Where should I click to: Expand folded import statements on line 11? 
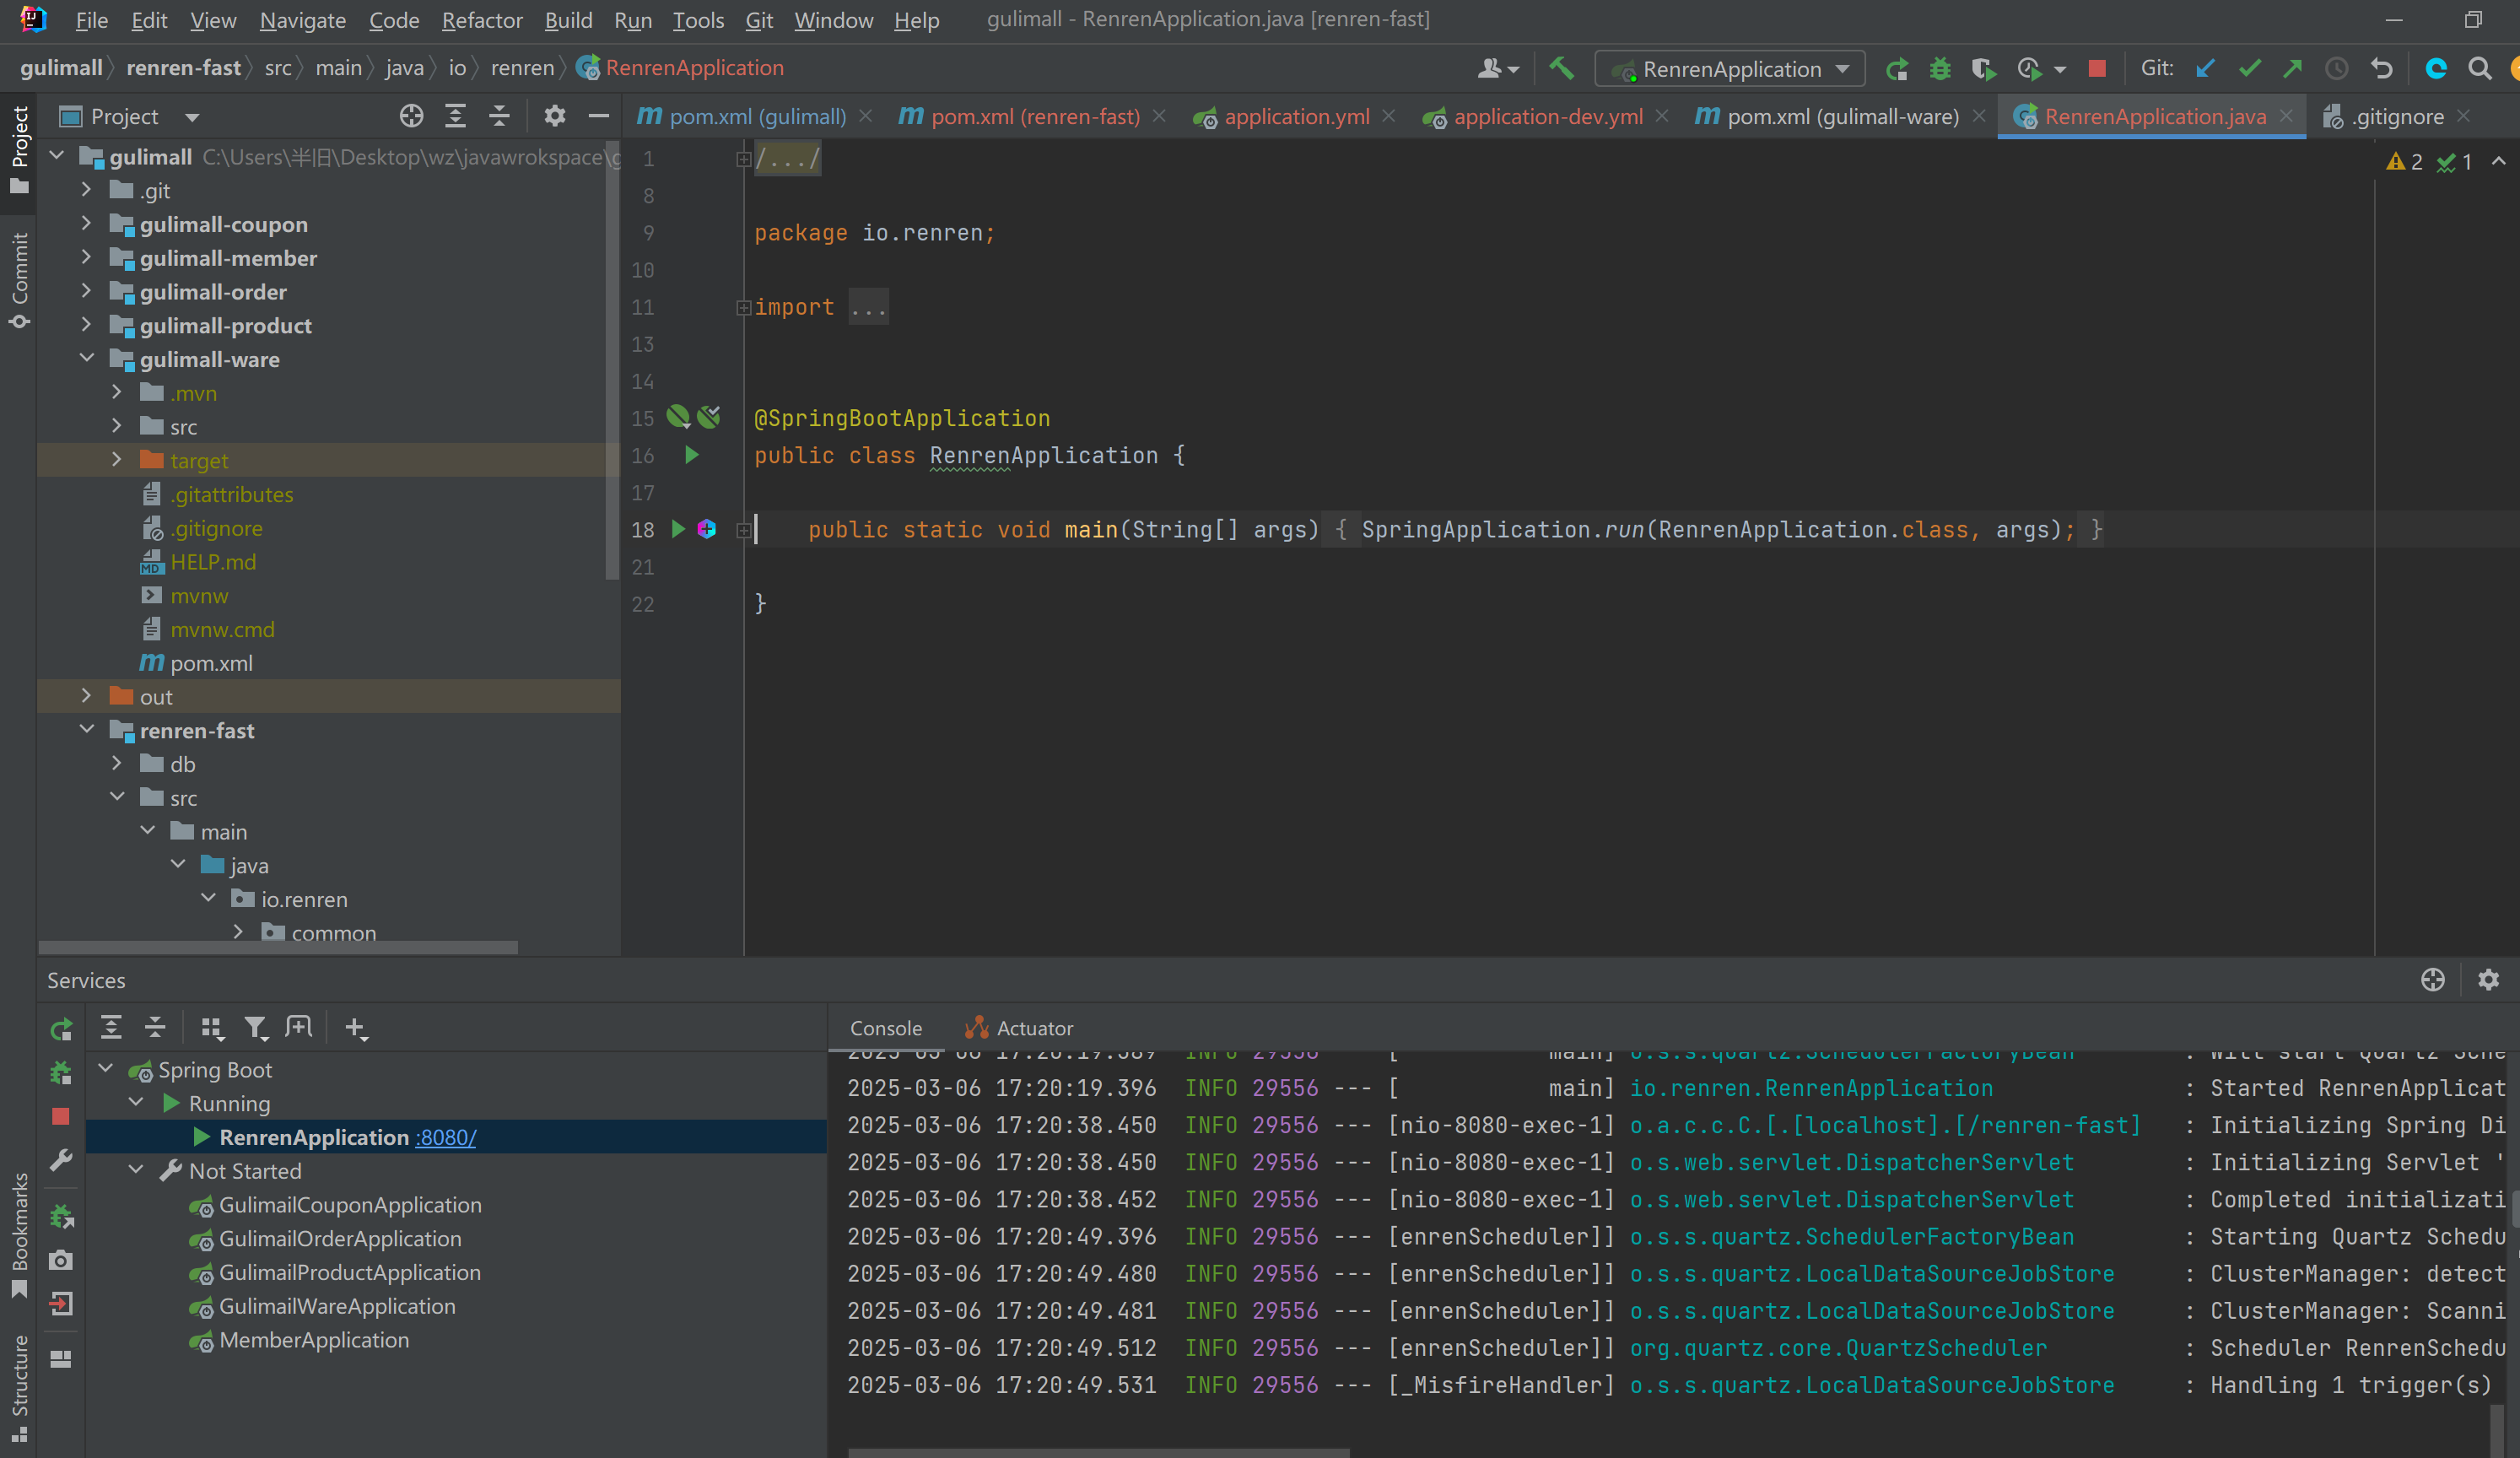point(743,307)
